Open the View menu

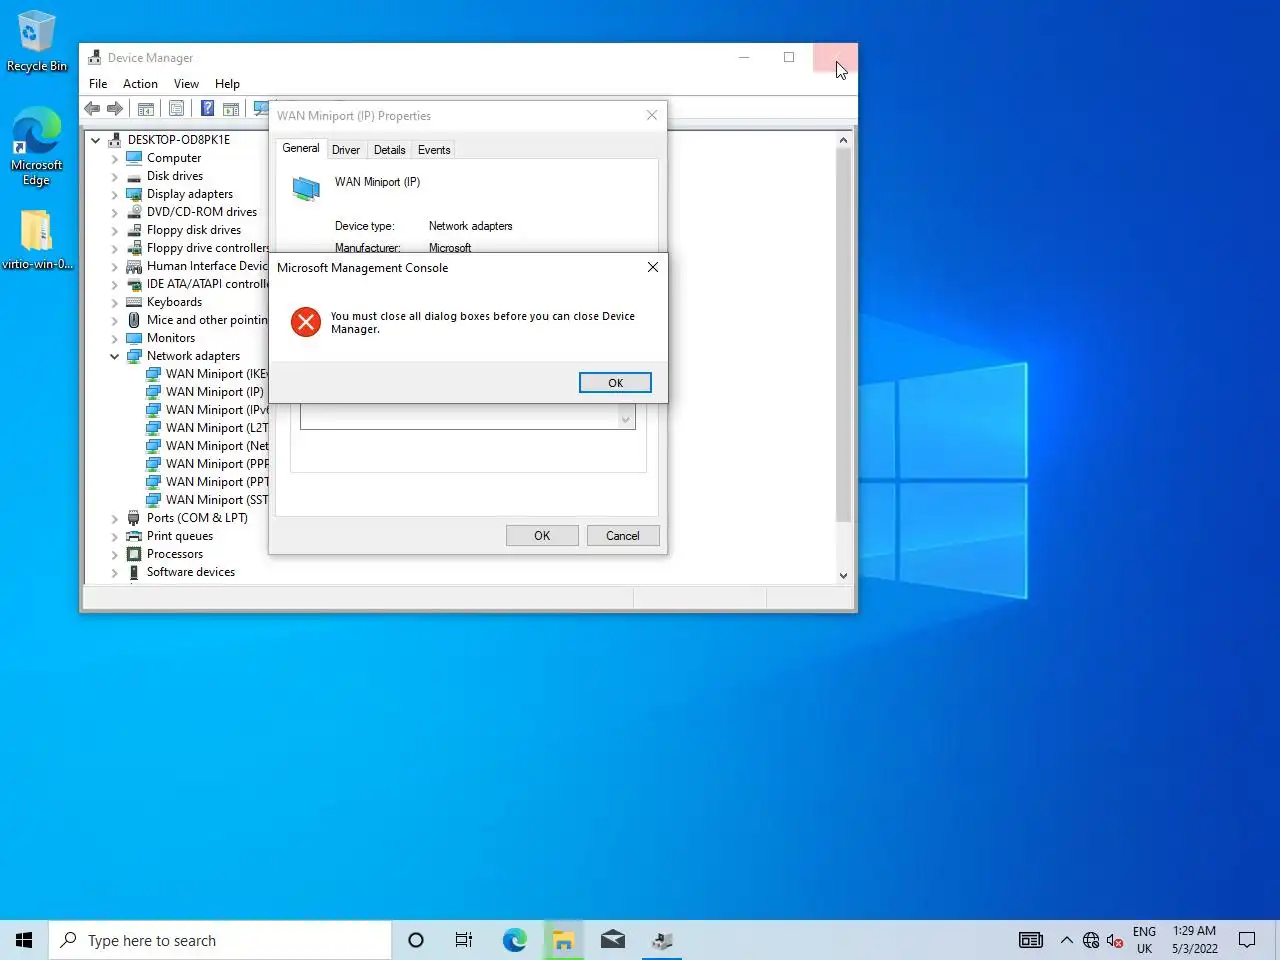186,84
